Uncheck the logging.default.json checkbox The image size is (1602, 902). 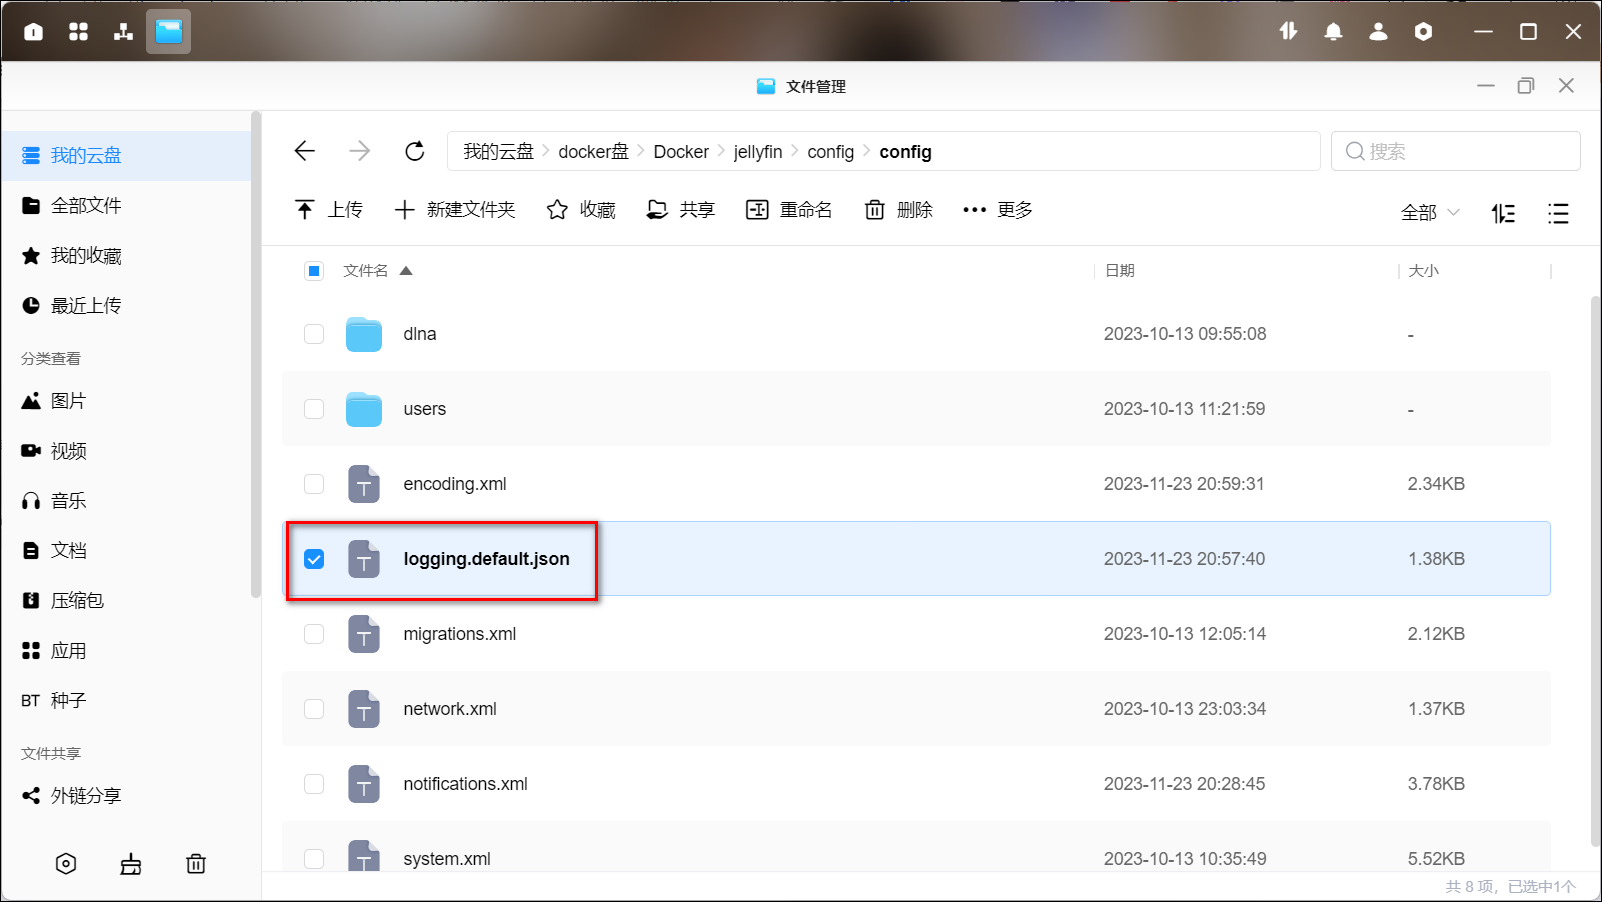pyautogui.click(x=314, y=559)
